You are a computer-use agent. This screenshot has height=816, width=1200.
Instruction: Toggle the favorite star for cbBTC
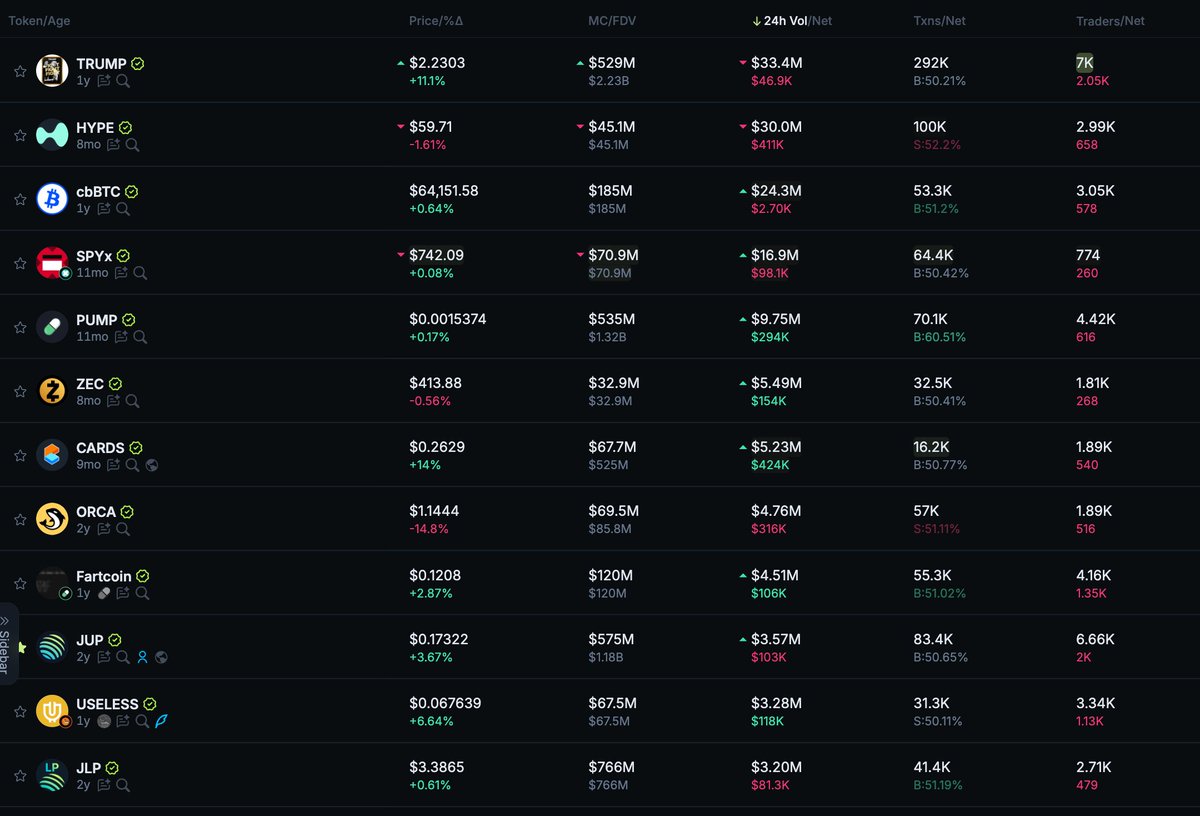pos(19,199)
